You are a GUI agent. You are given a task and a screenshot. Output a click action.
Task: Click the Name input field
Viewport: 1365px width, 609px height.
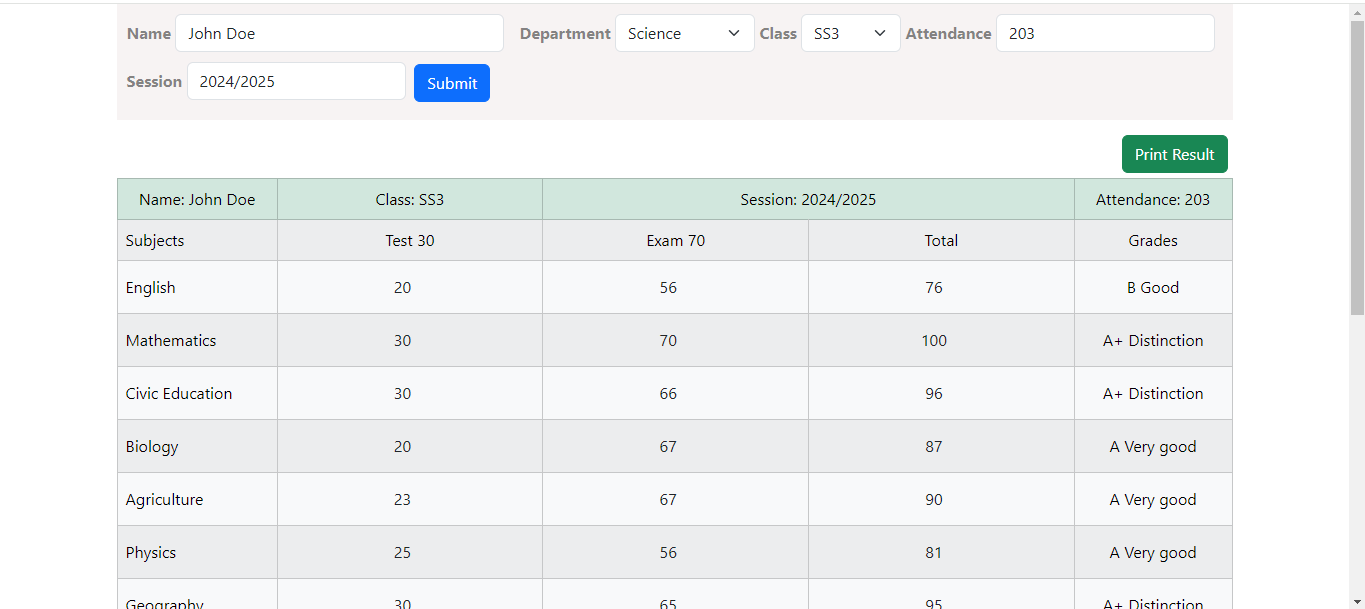339,33
